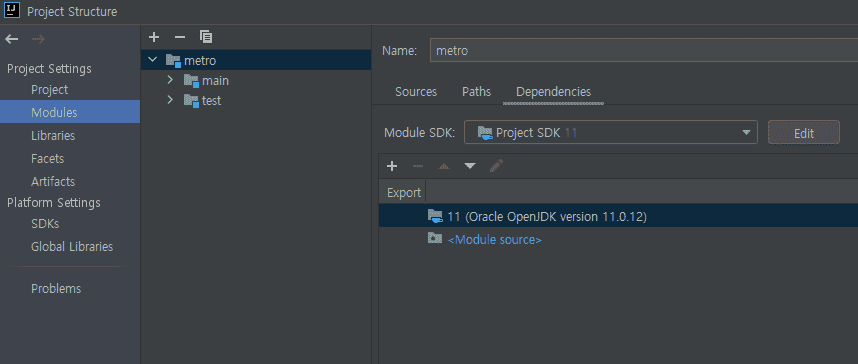The width and height of the screenshot is (858, 364).
Task: Expand the test module node
Action: pyautogui.click(x=170, y=100)
